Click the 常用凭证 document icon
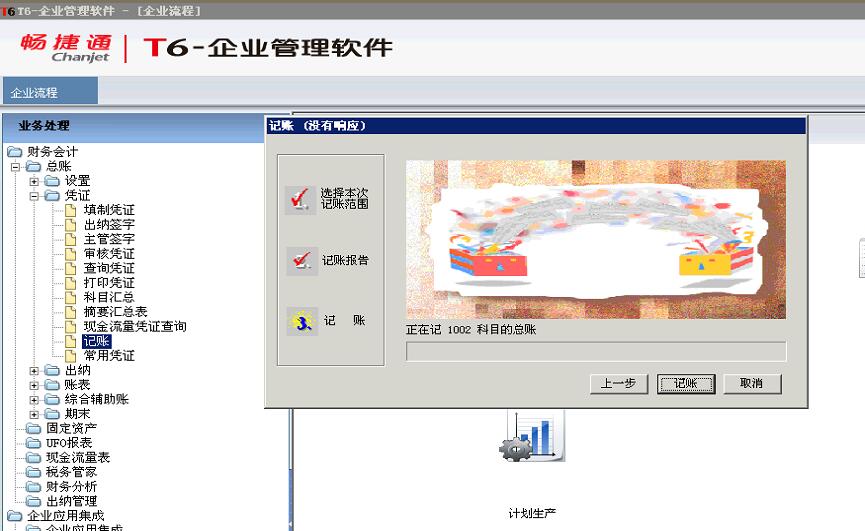Viewport: 865px width, 531px height. point(71,356)
